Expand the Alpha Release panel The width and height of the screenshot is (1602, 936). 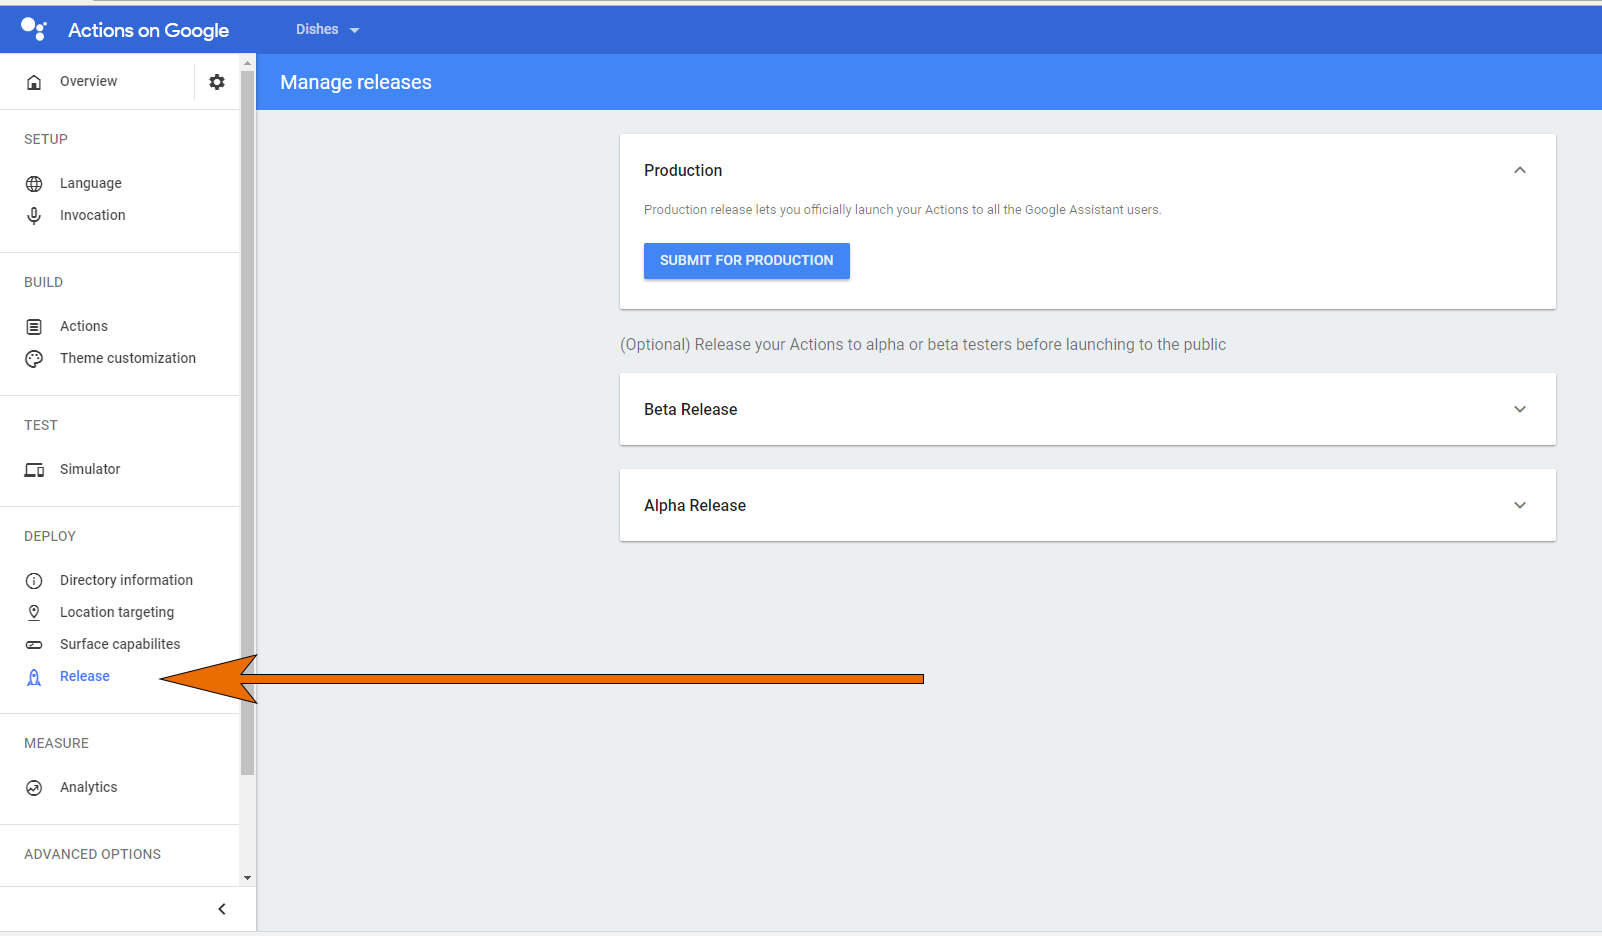point(1519,506)
